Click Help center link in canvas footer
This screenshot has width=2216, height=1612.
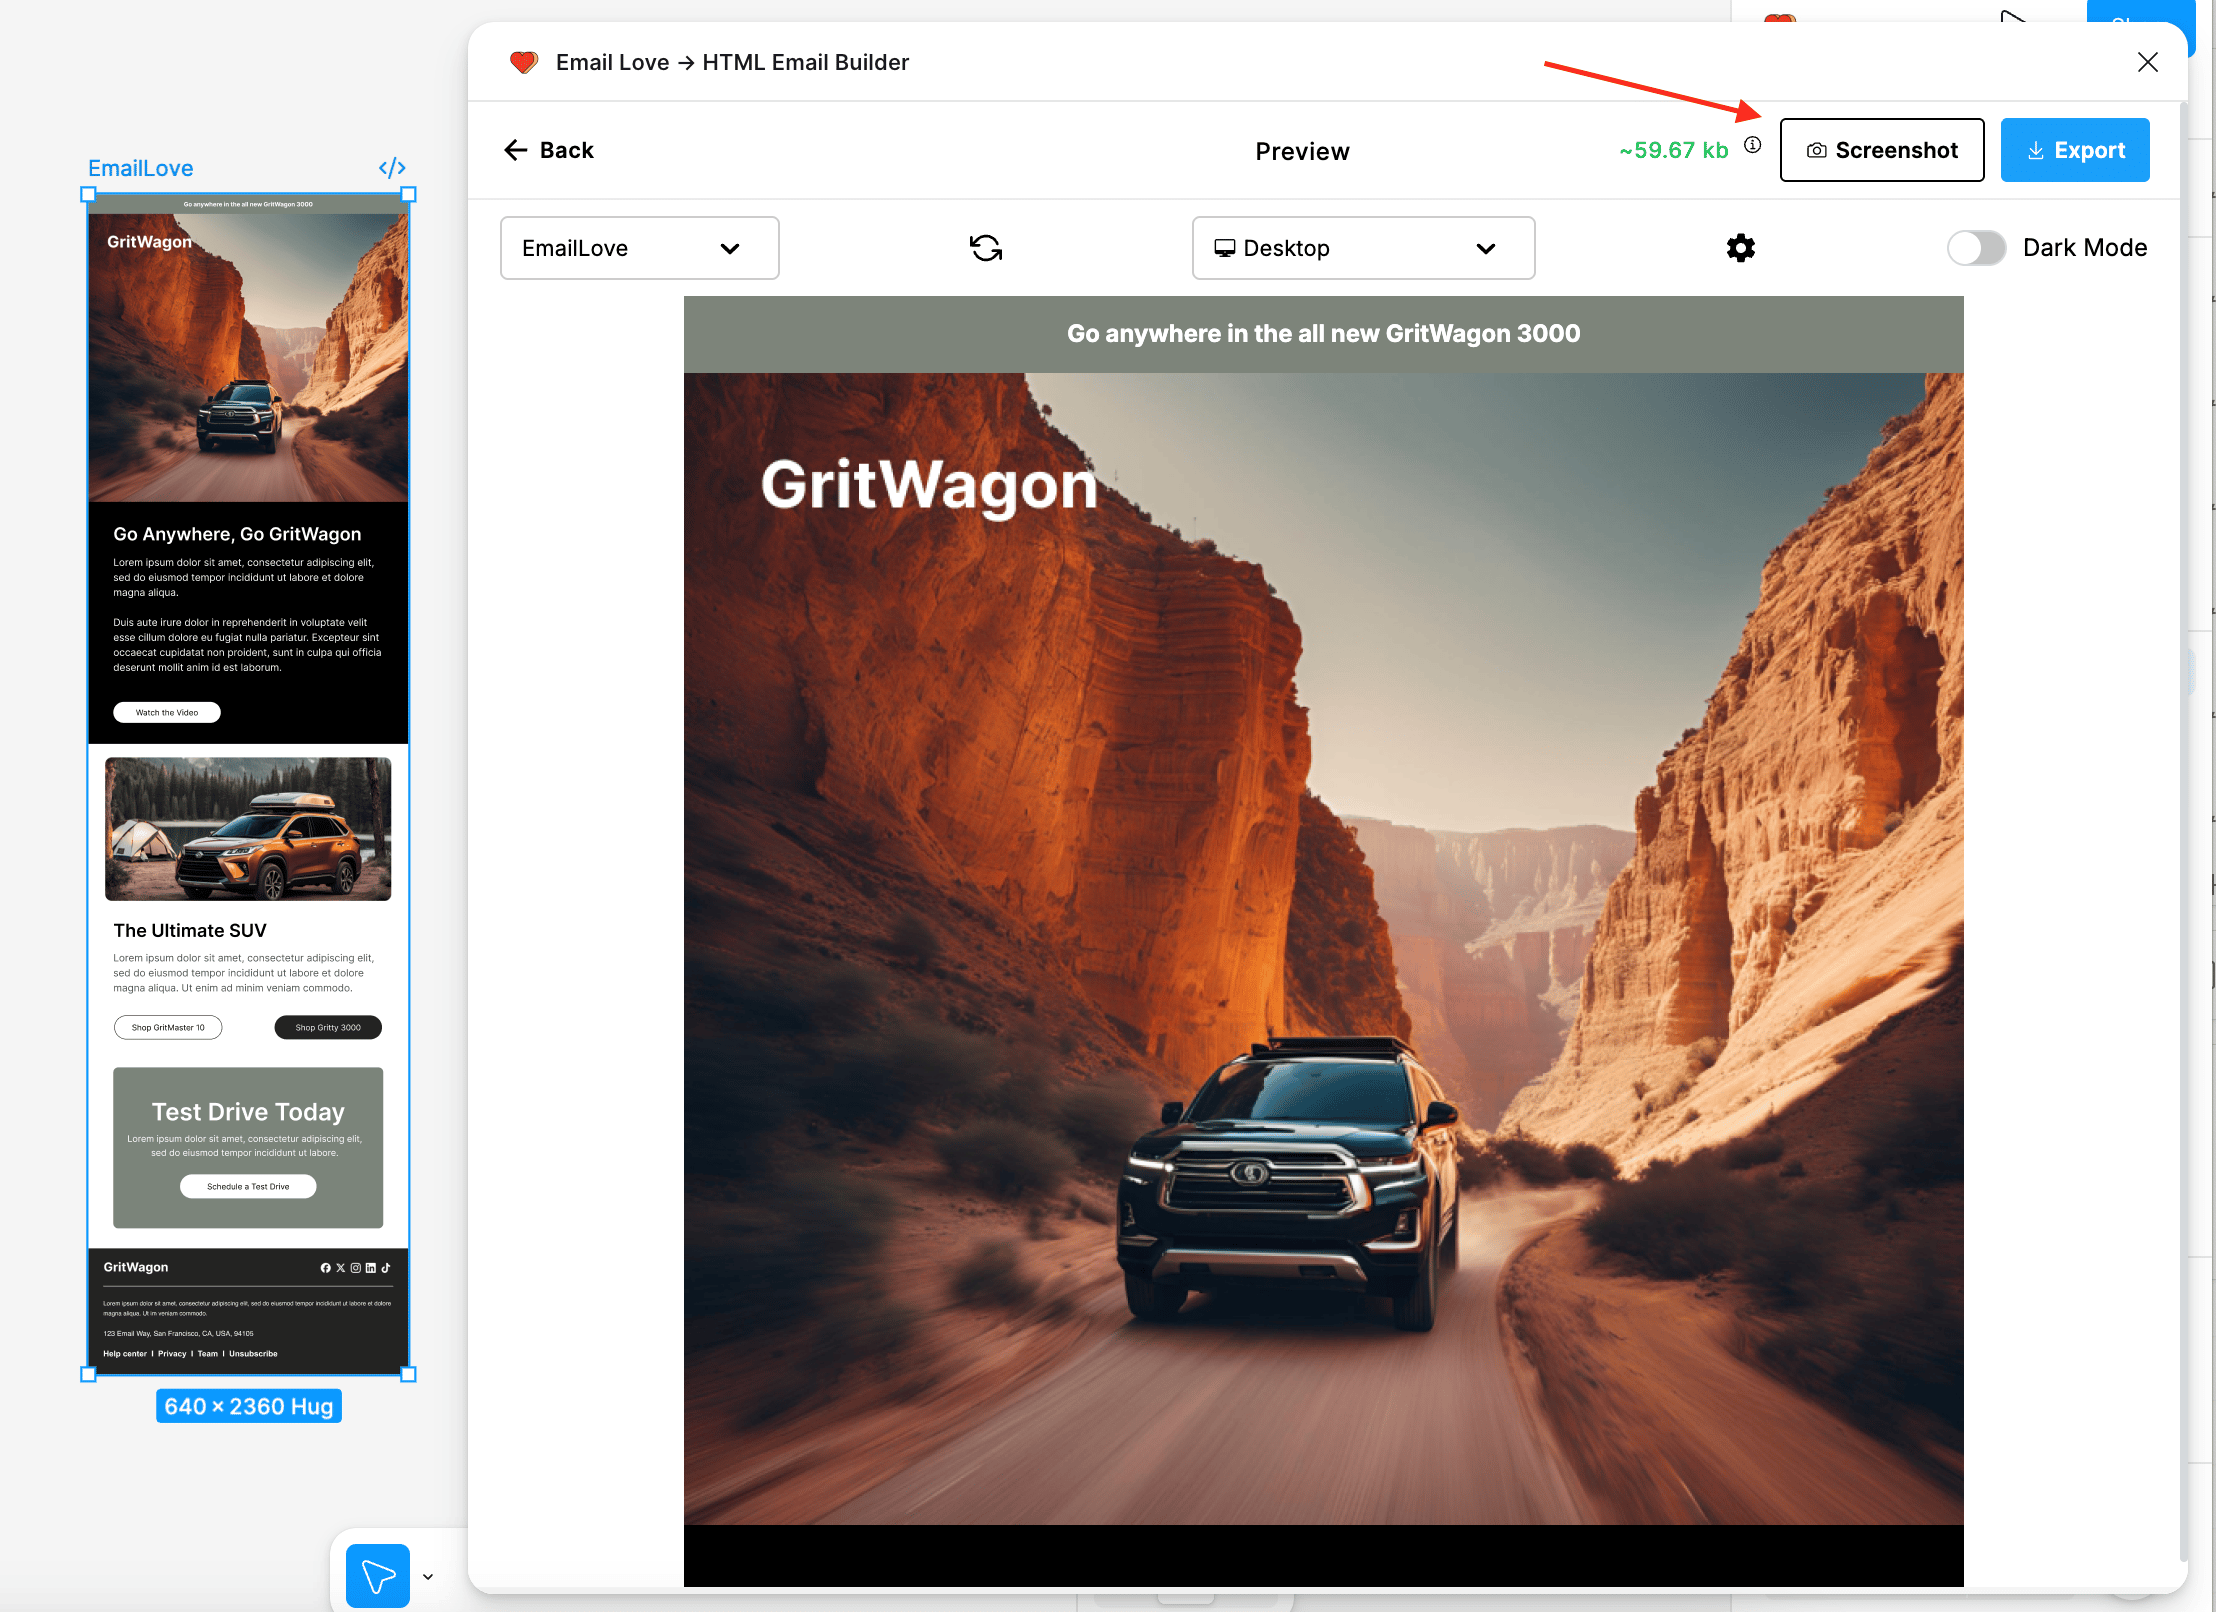point(125,1353)
